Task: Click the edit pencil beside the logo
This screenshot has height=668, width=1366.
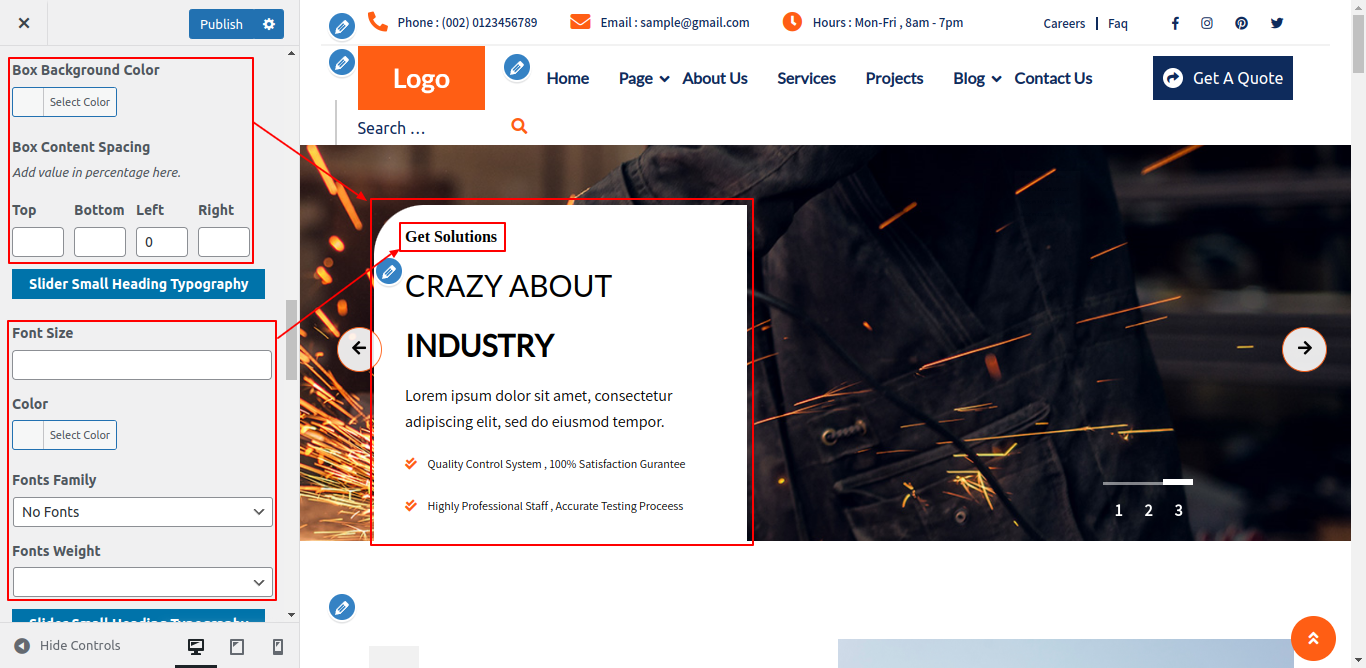Action: [x=342, y=63]
